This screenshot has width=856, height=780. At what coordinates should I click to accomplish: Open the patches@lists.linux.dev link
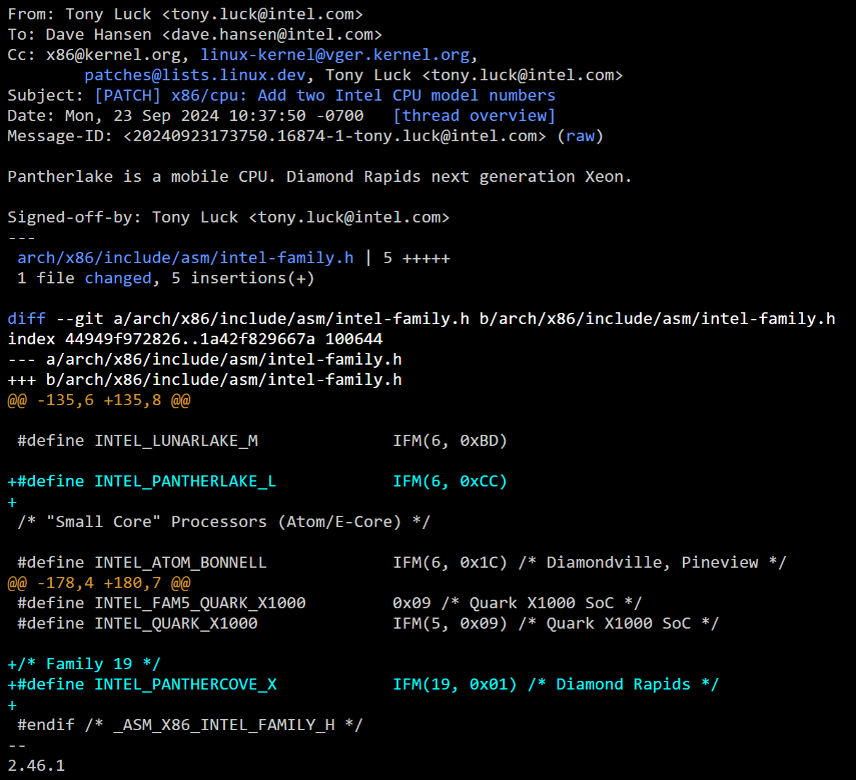tap(195, 75)
